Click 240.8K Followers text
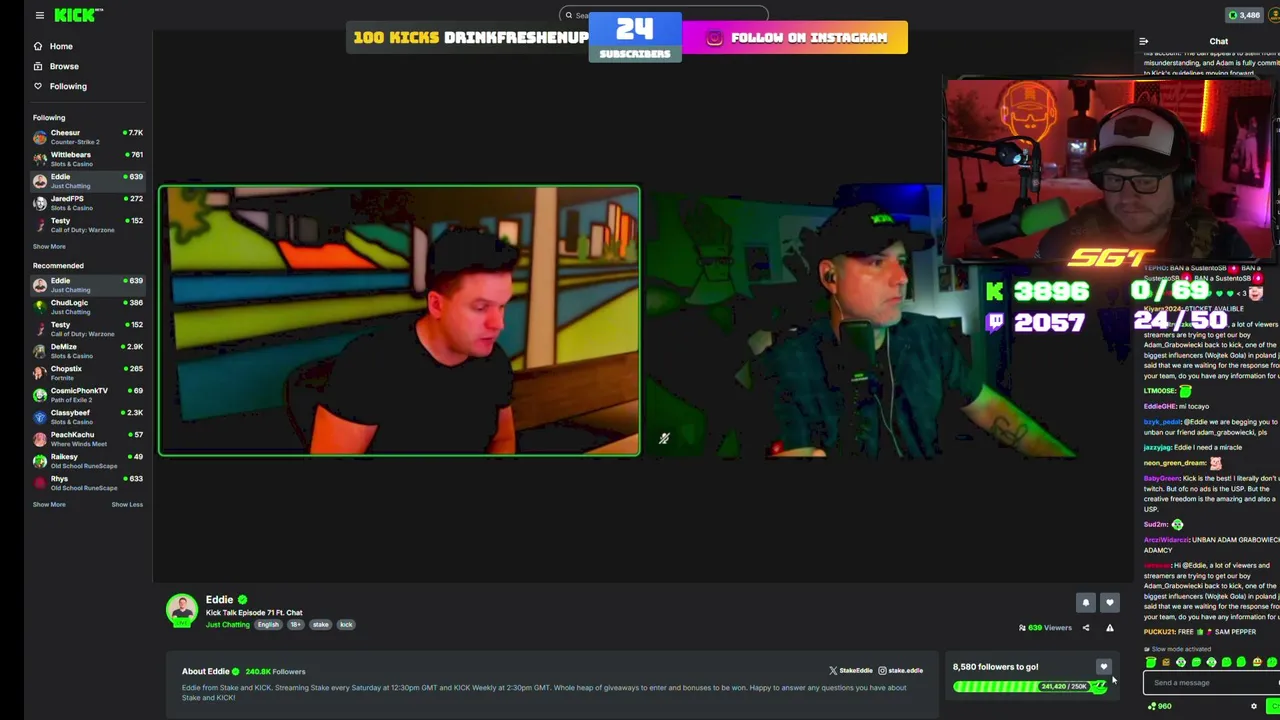This screenshot has height=720, width=1280. tap(275, 672)
